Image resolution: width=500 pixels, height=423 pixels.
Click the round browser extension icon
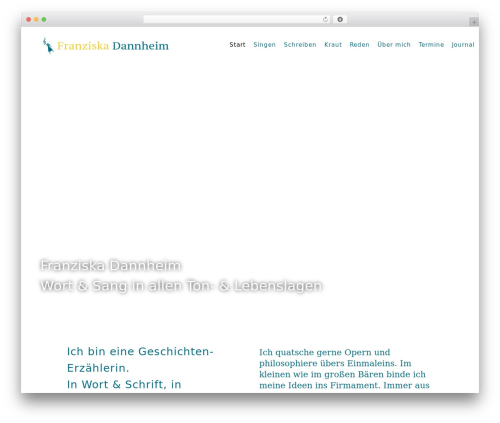point(340,19)
